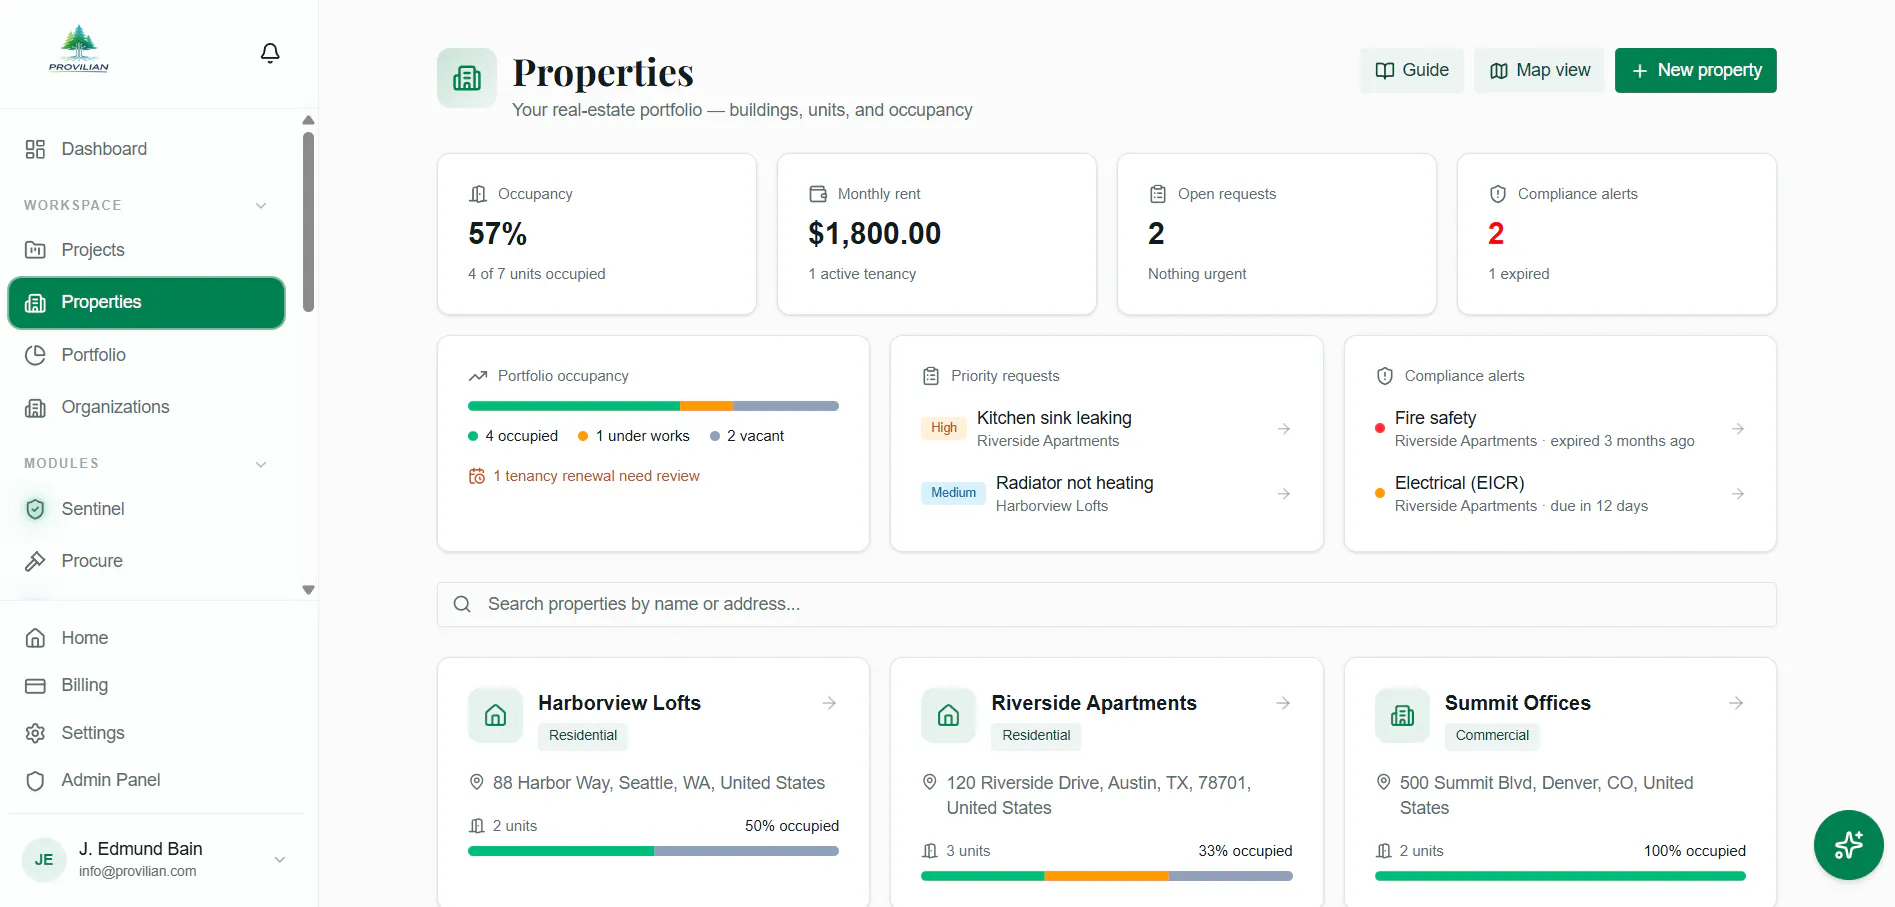Go to Portfolio page
The width and height of the screenshot is (1895, 907).
point(147,355)
